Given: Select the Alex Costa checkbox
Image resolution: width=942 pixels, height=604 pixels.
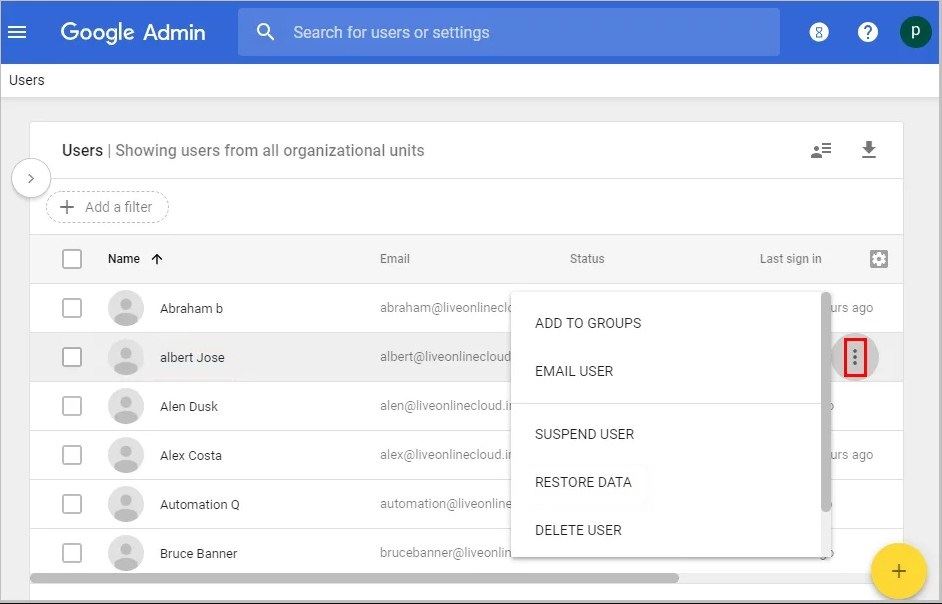Looking at the screenshot, I should (72, 456).
